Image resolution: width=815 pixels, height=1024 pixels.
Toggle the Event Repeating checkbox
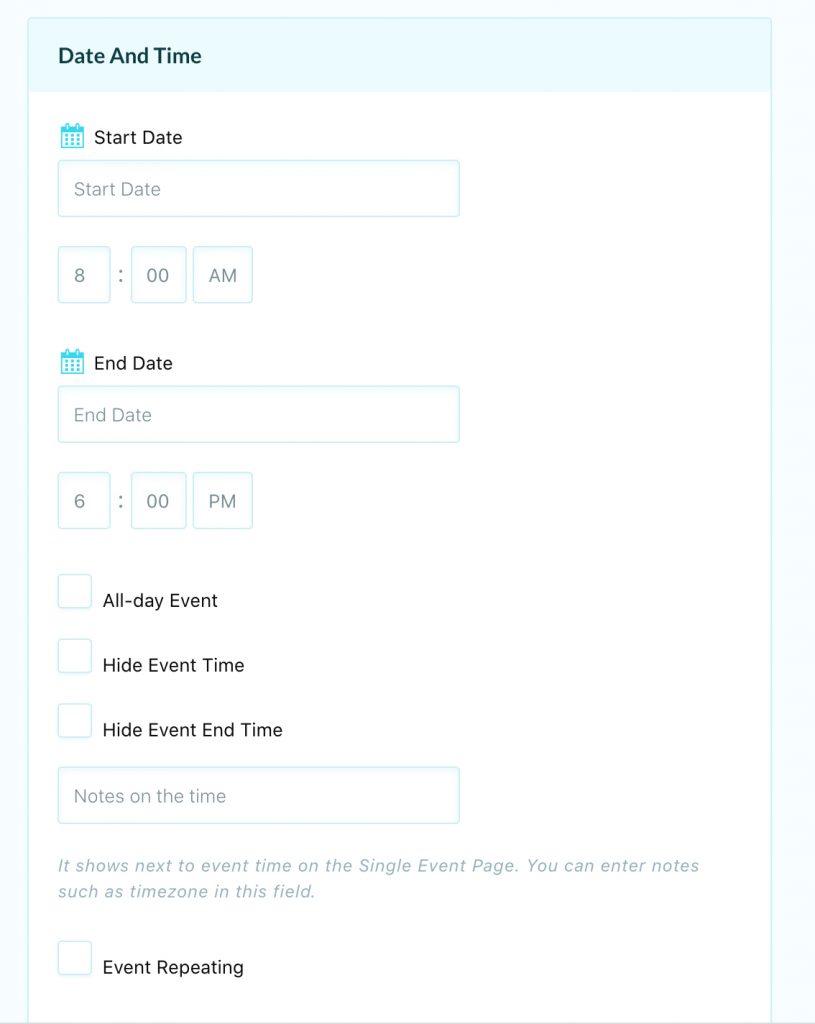tap(74, 958)
